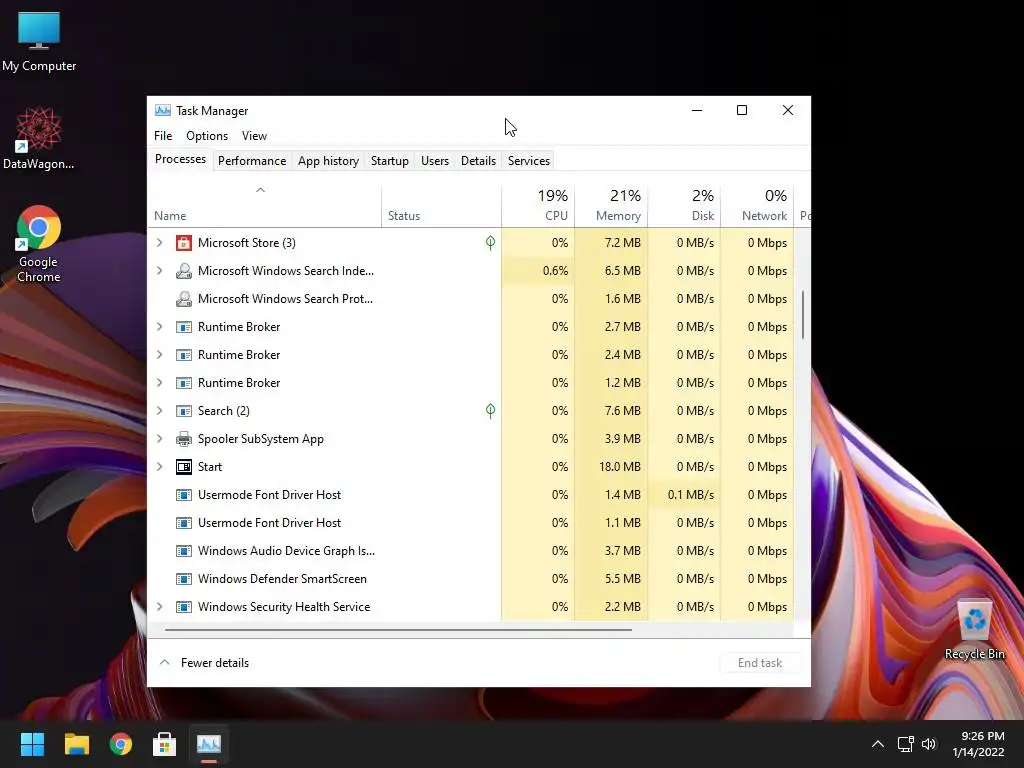The image size is (1024, 768).
Task: Click the suspended leaf icon for Search
Action: (490, 411)
